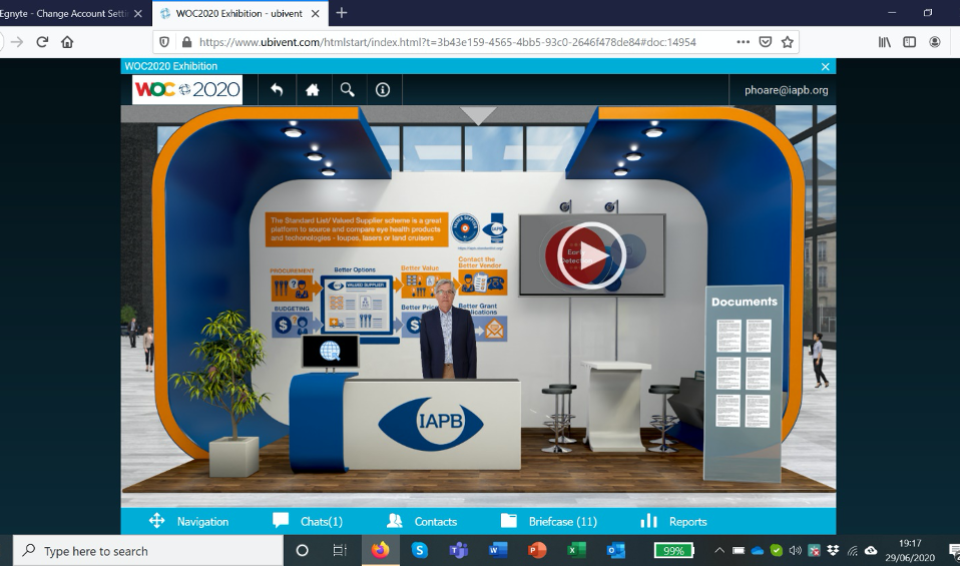
Task: Open Reports in bottom bar
Action: pos(673,521)
